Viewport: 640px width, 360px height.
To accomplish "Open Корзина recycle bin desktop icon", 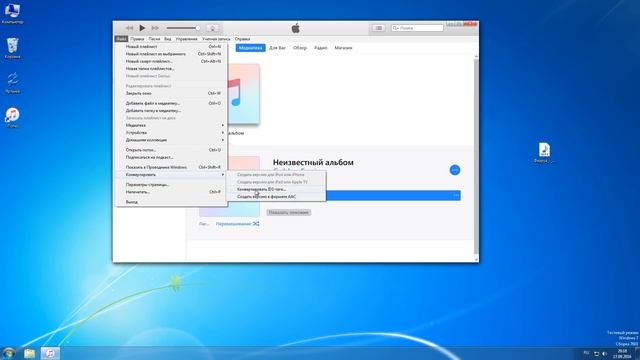I will (x=12, y=48).
